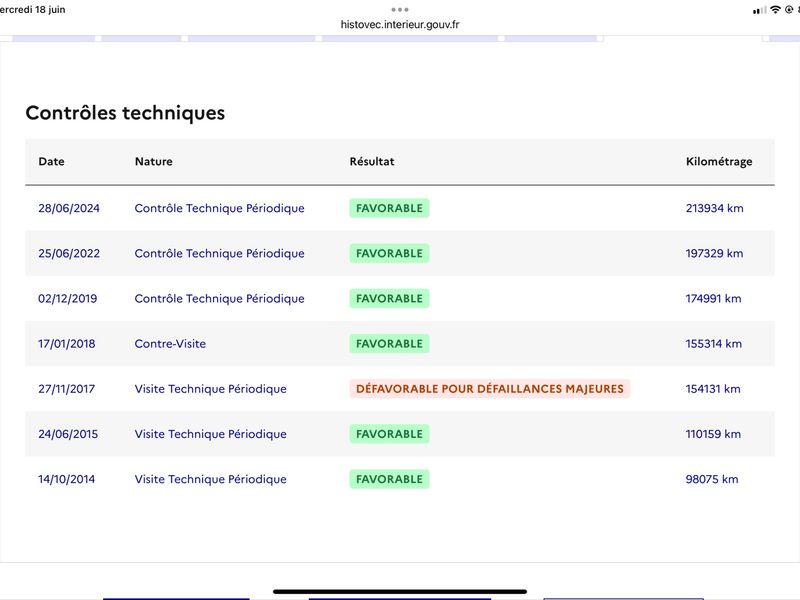Viewport: 800px width, 600px height.
Task: Select the date 27/11/2017
Action: click(67, 389)
